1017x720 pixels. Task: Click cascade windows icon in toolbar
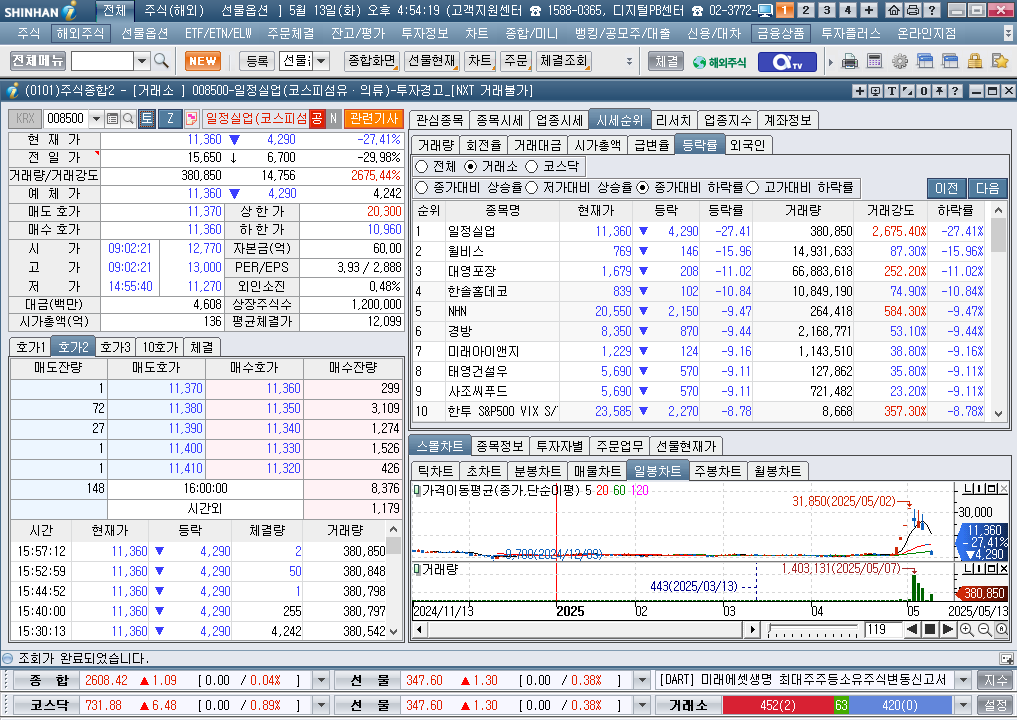[x=925, y=62]
